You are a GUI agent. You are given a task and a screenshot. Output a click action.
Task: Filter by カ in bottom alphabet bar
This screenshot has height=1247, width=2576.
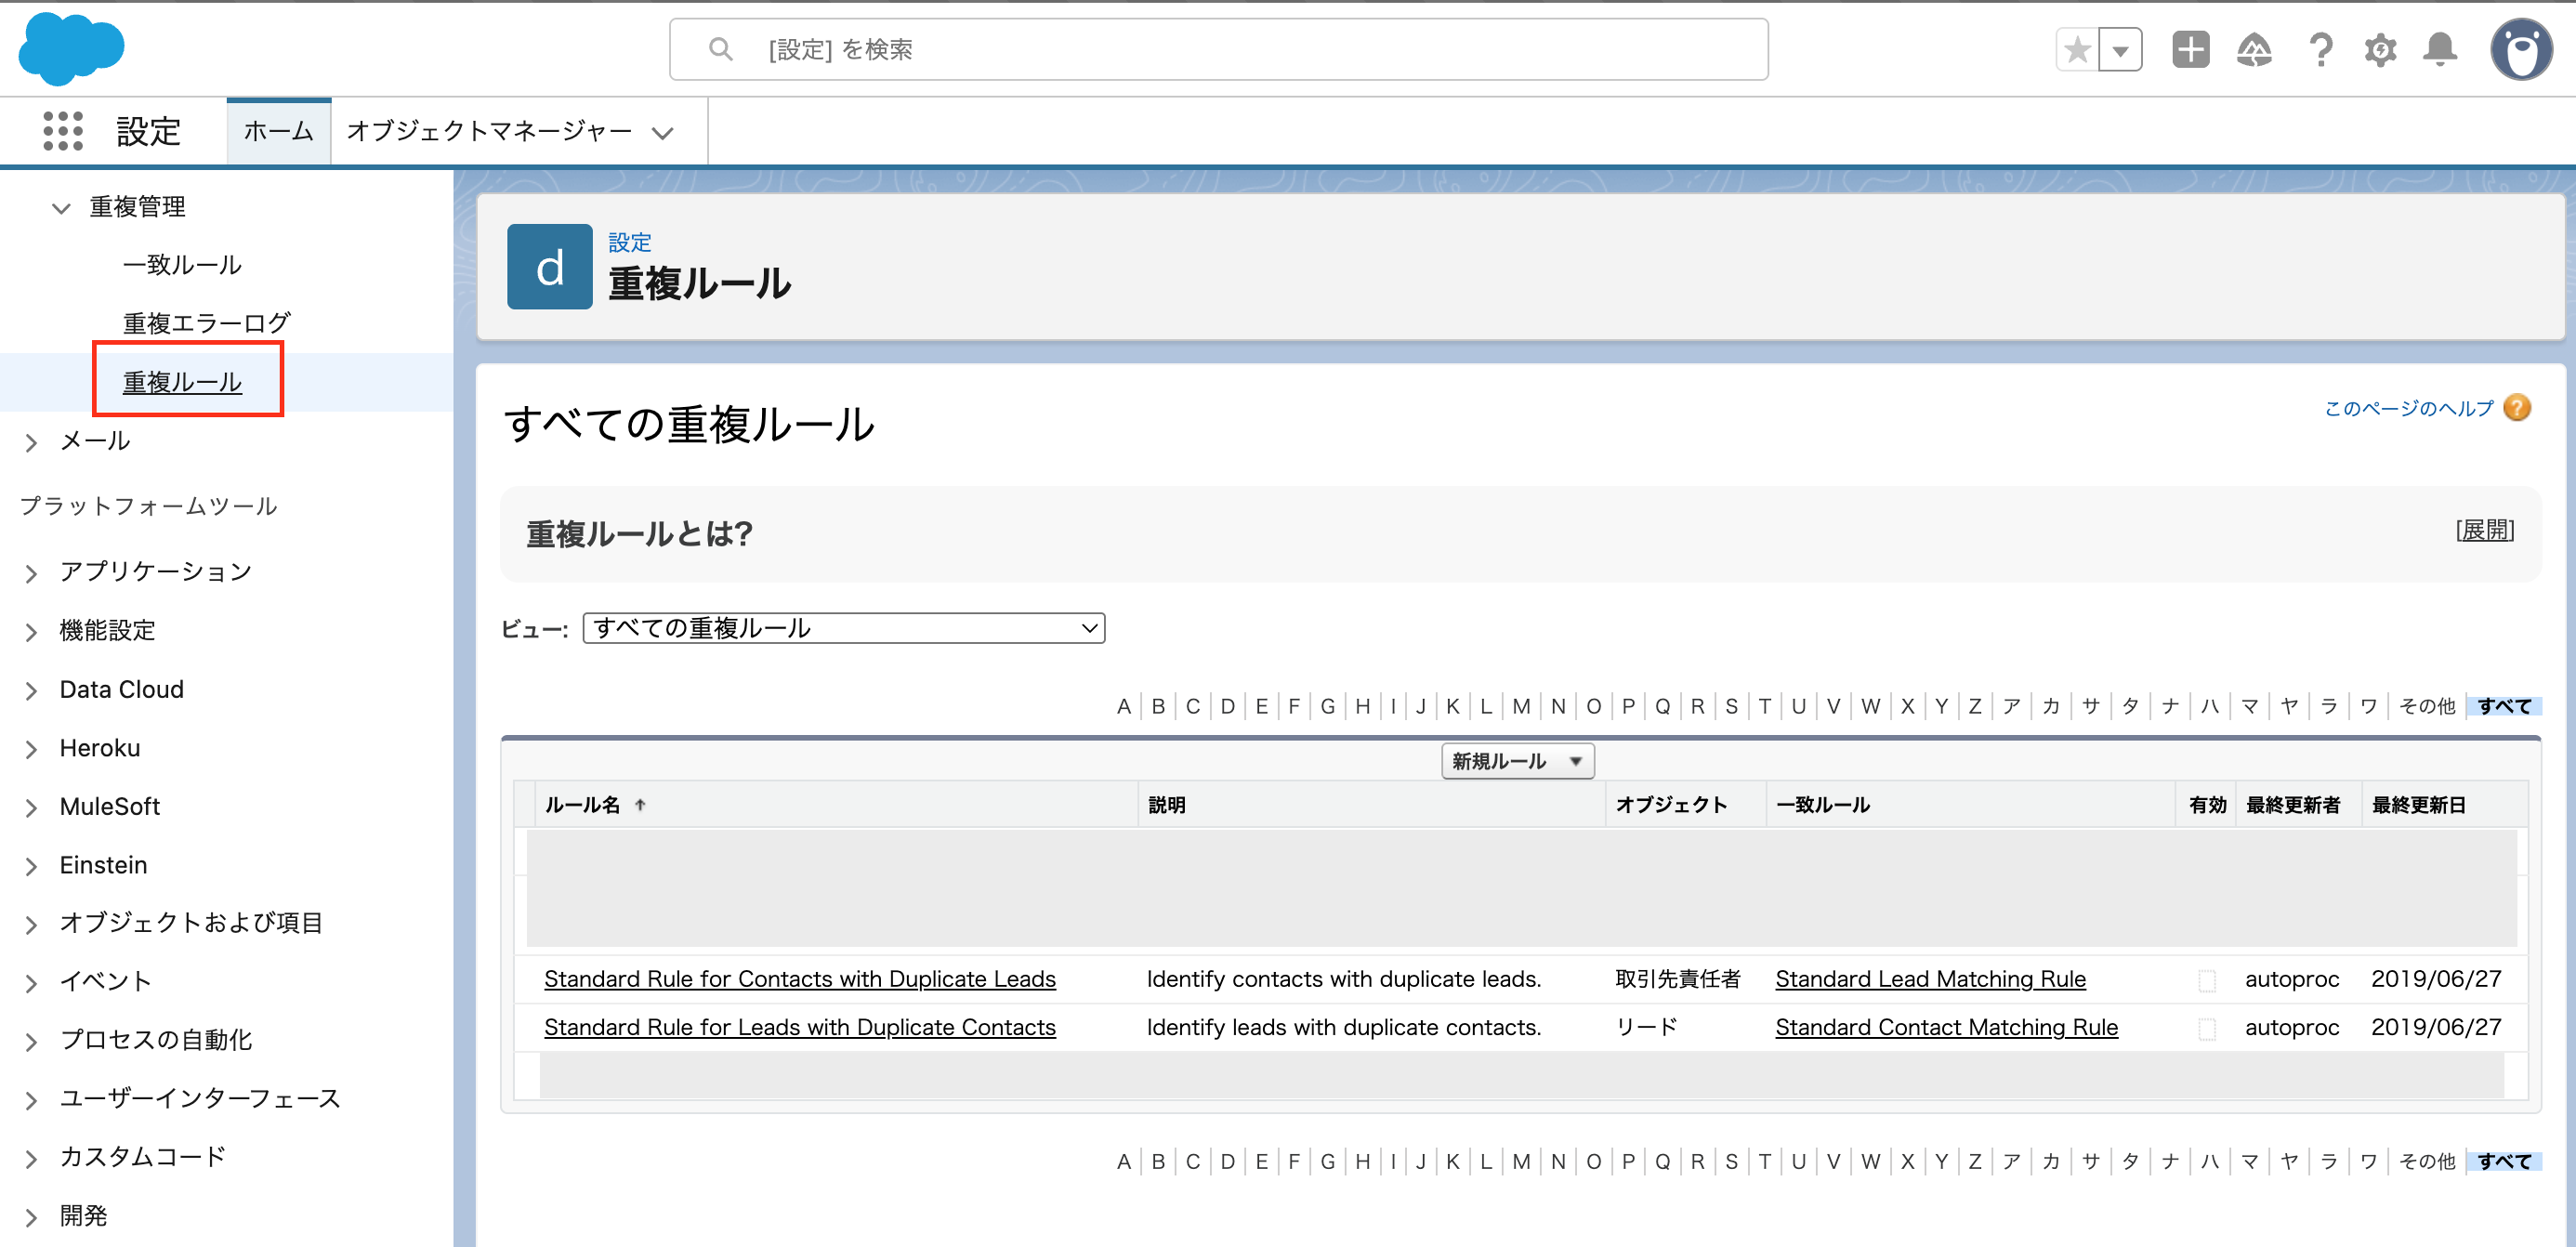(2050, 1161)
